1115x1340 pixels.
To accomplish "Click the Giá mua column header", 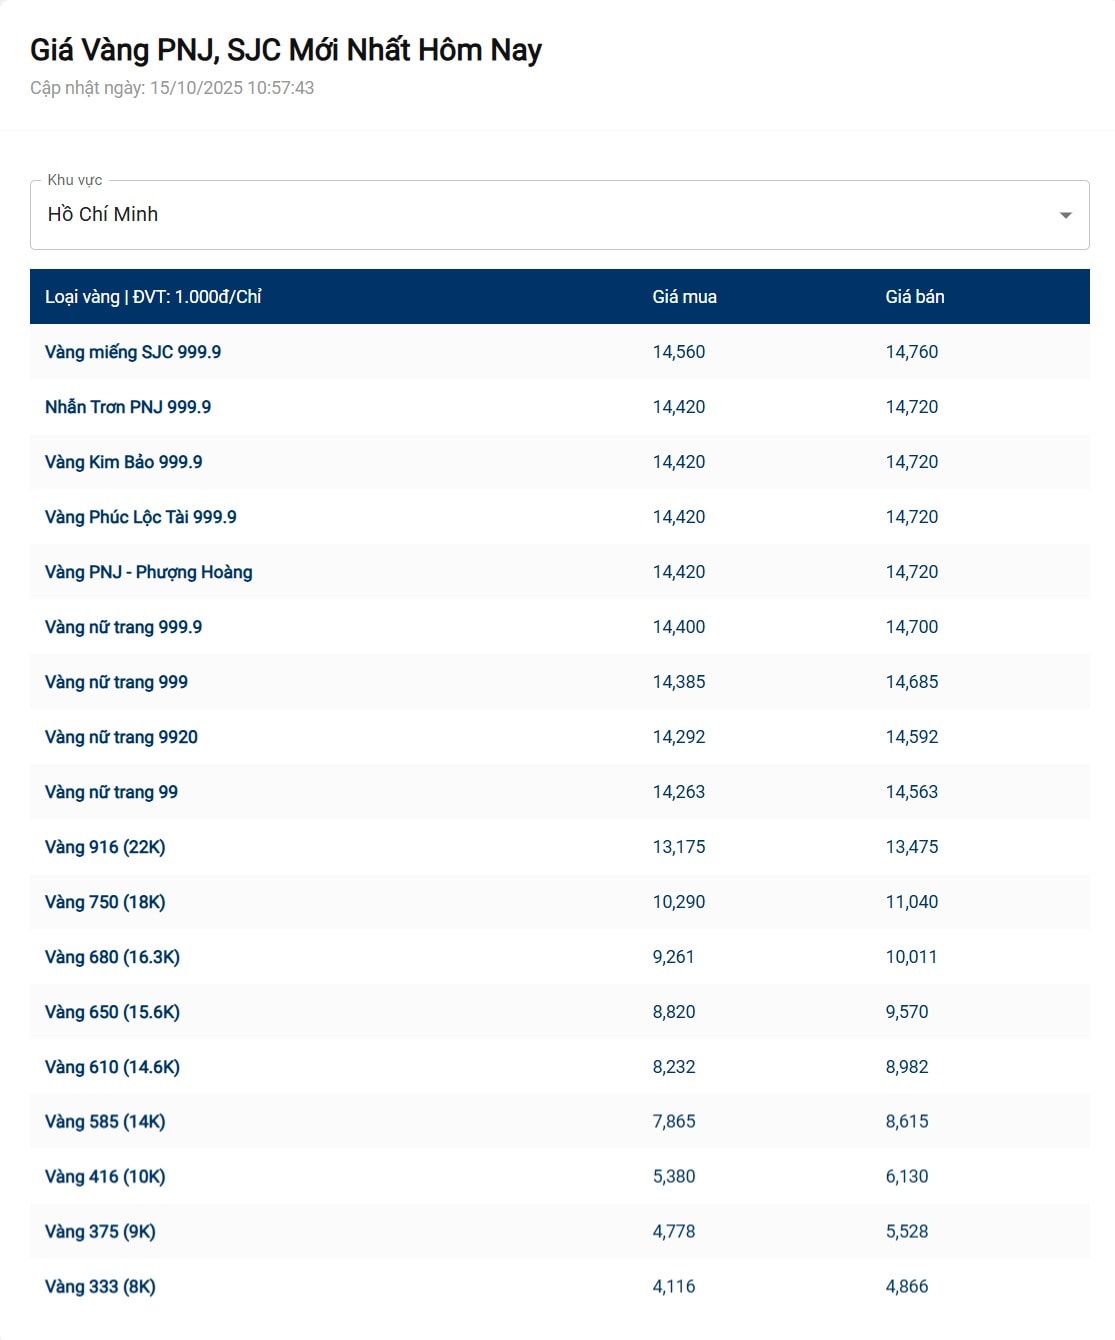I will click(684, 297).
